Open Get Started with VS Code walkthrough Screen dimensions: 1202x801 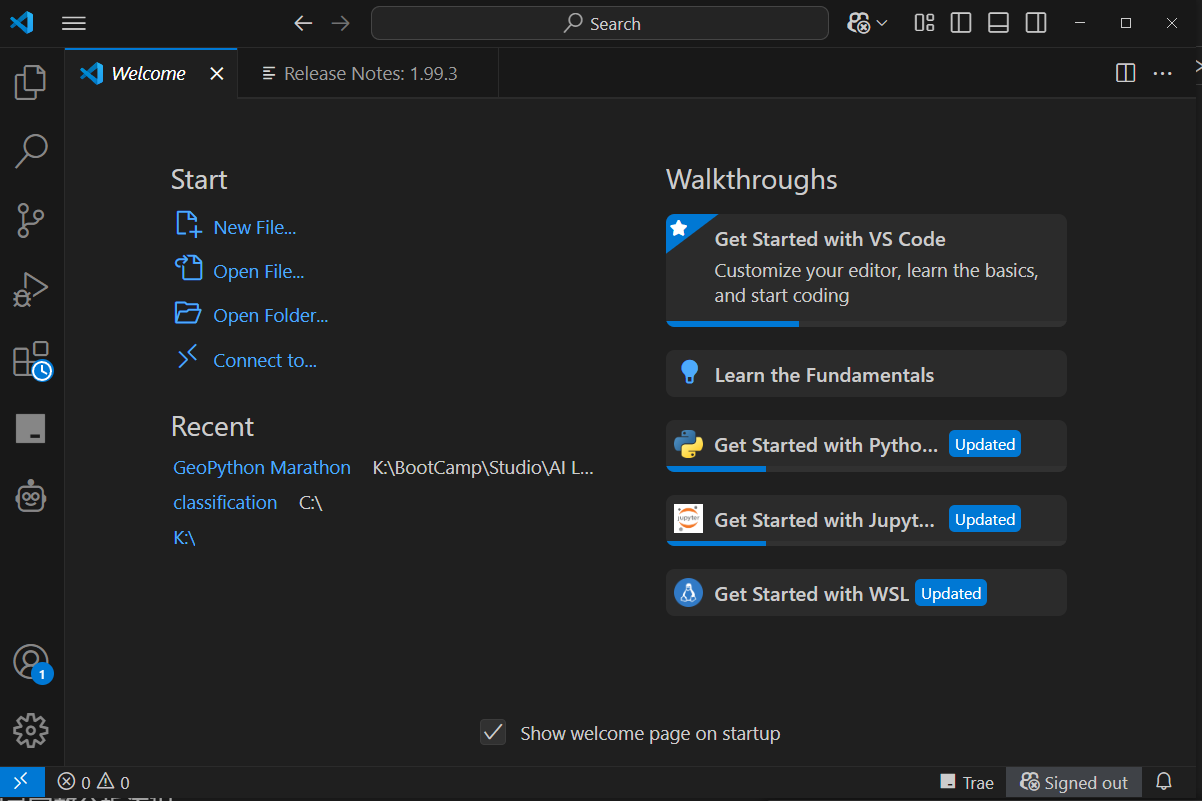pos(866,270)
